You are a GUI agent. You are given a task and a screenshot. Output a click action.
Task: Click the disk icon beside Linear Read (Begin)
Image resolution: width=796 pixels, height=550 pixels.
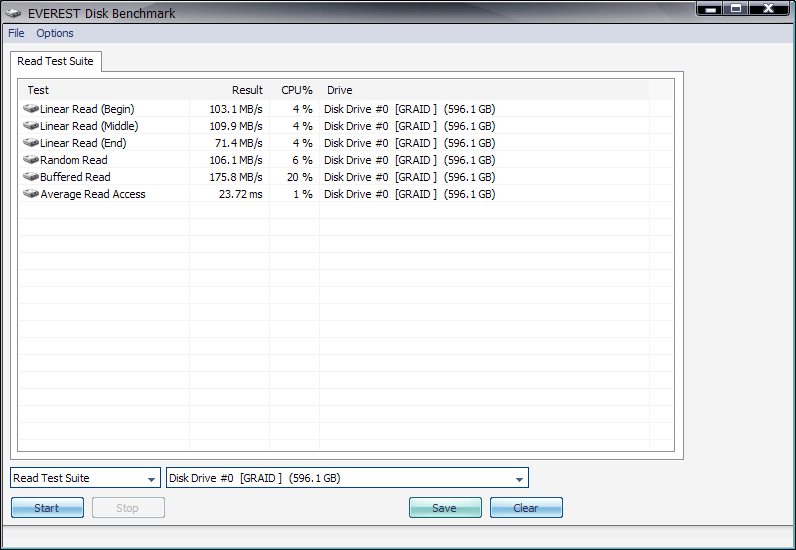pos(31,109)
